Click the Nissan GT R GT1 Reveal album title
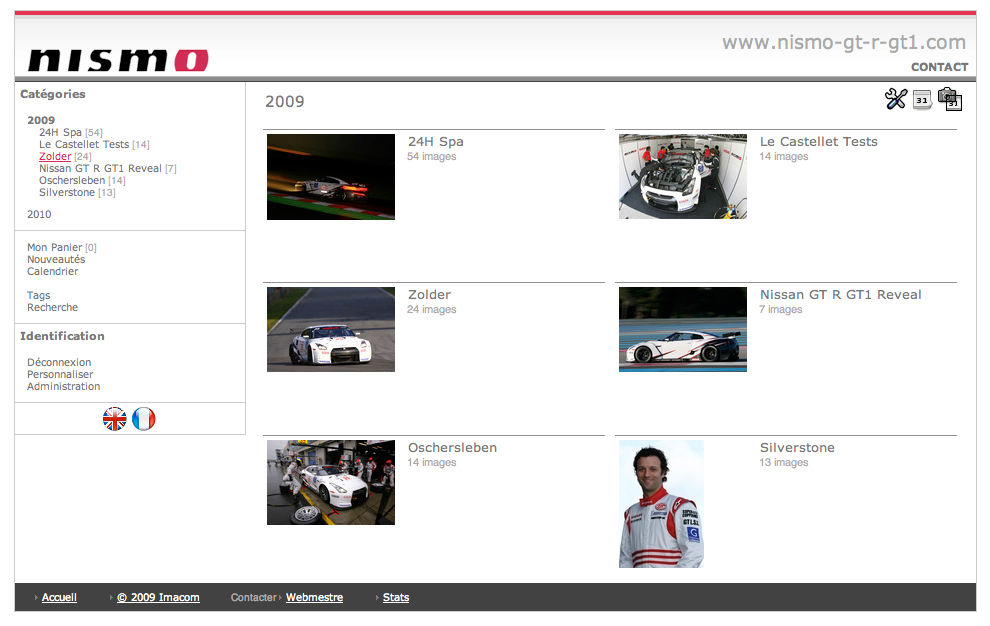Screen dimensions: 990x626 840,294
